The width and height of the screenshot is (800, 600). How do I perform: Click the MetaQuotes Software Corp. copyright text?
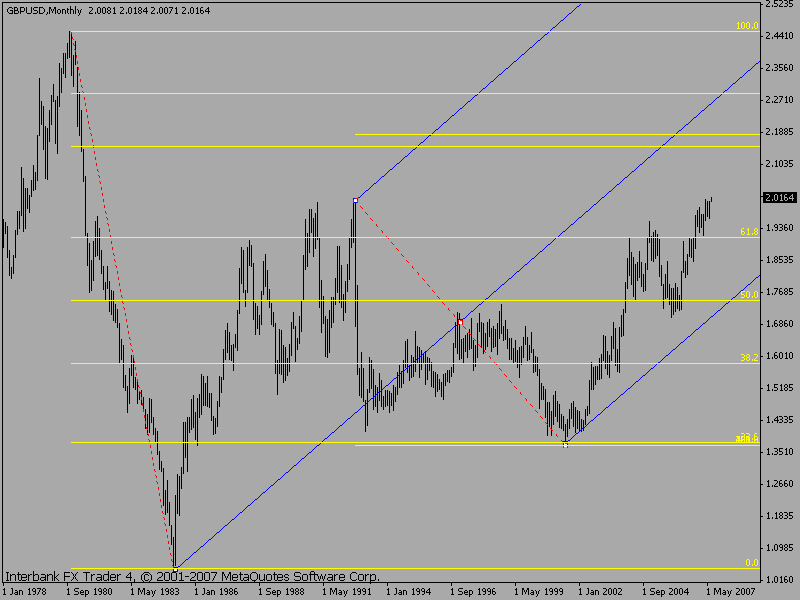301,577
